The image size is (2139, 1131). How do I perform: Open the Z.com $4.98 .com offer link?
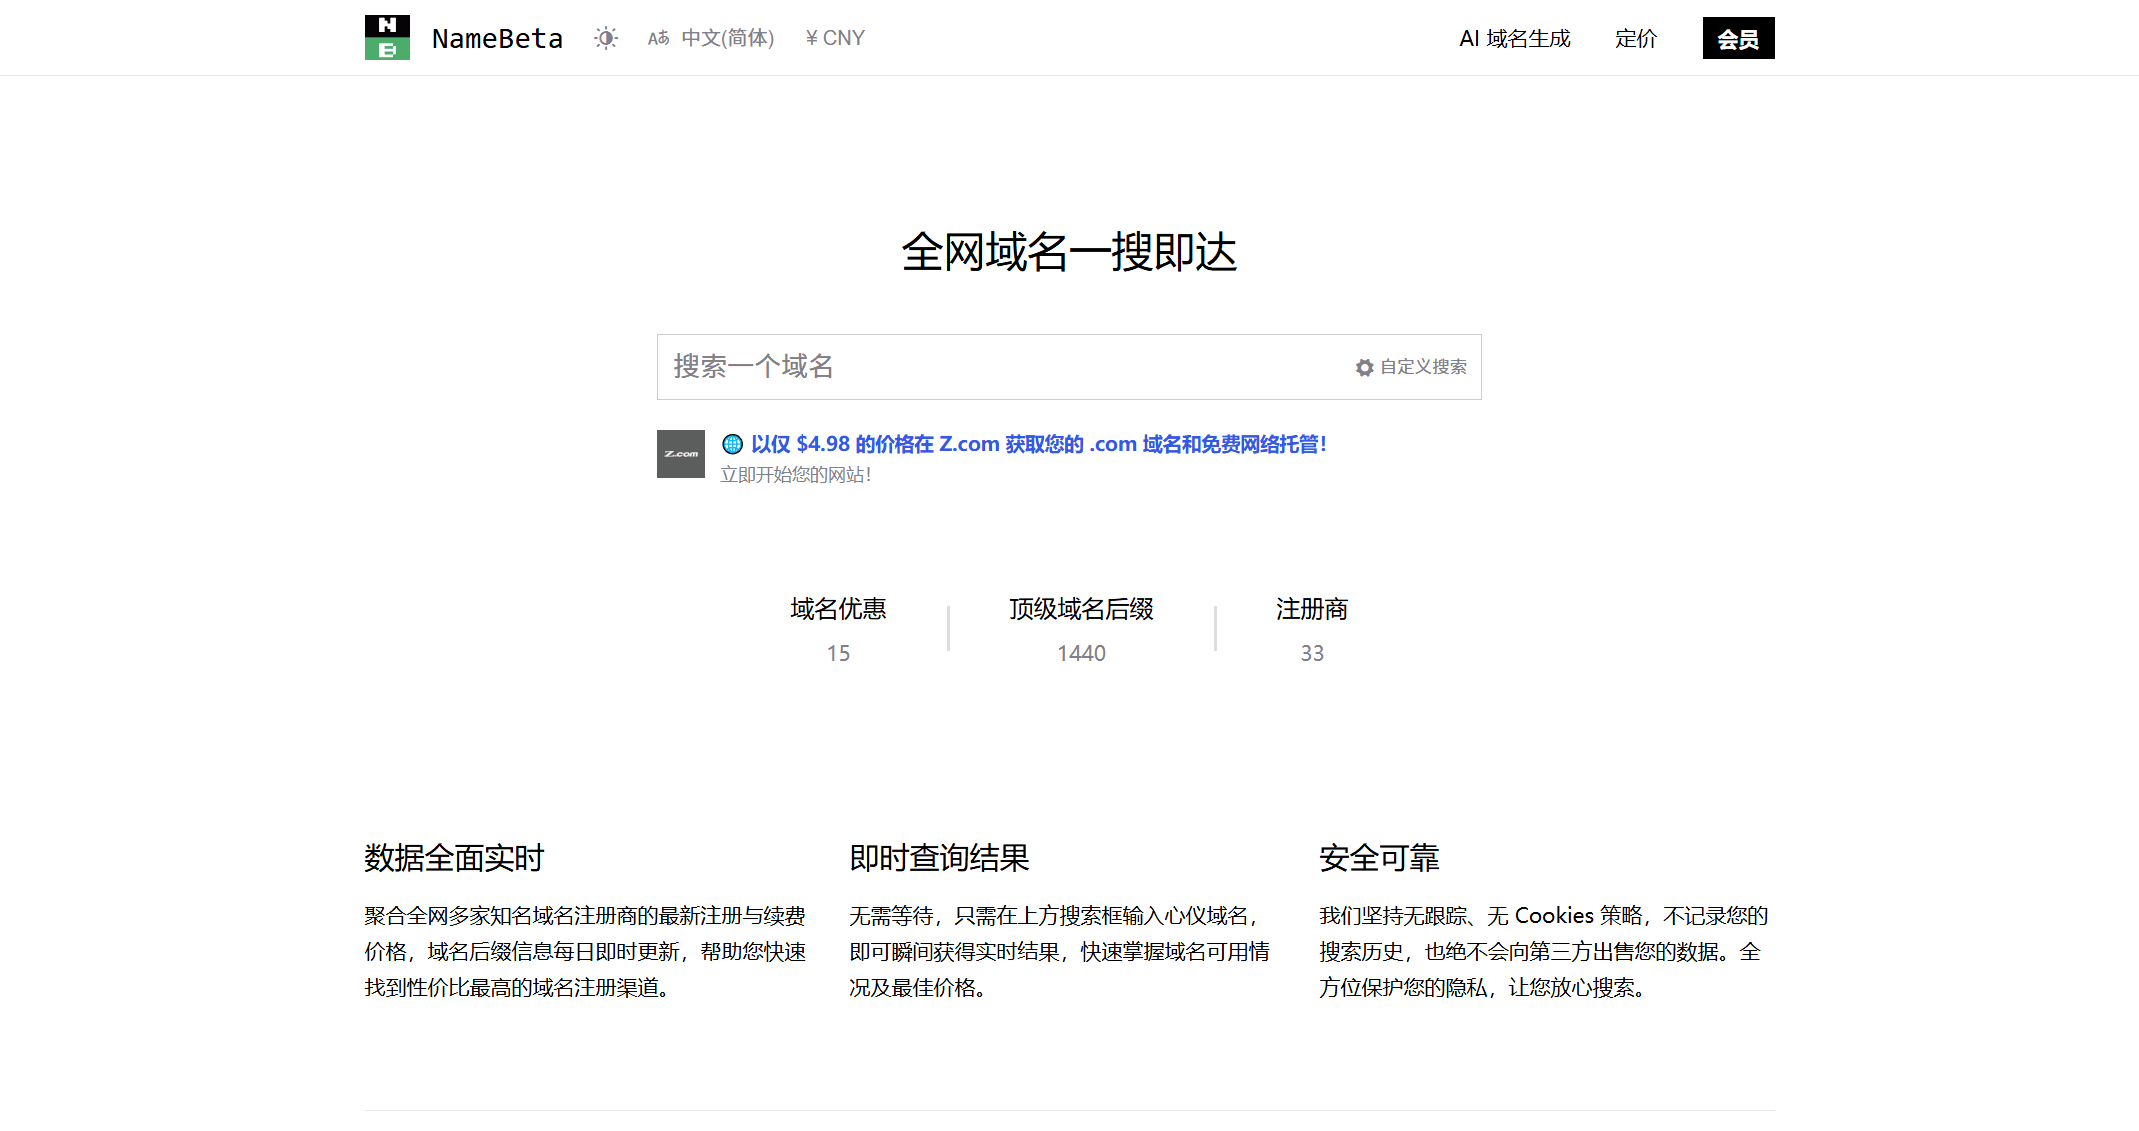tap(1038, 444)
